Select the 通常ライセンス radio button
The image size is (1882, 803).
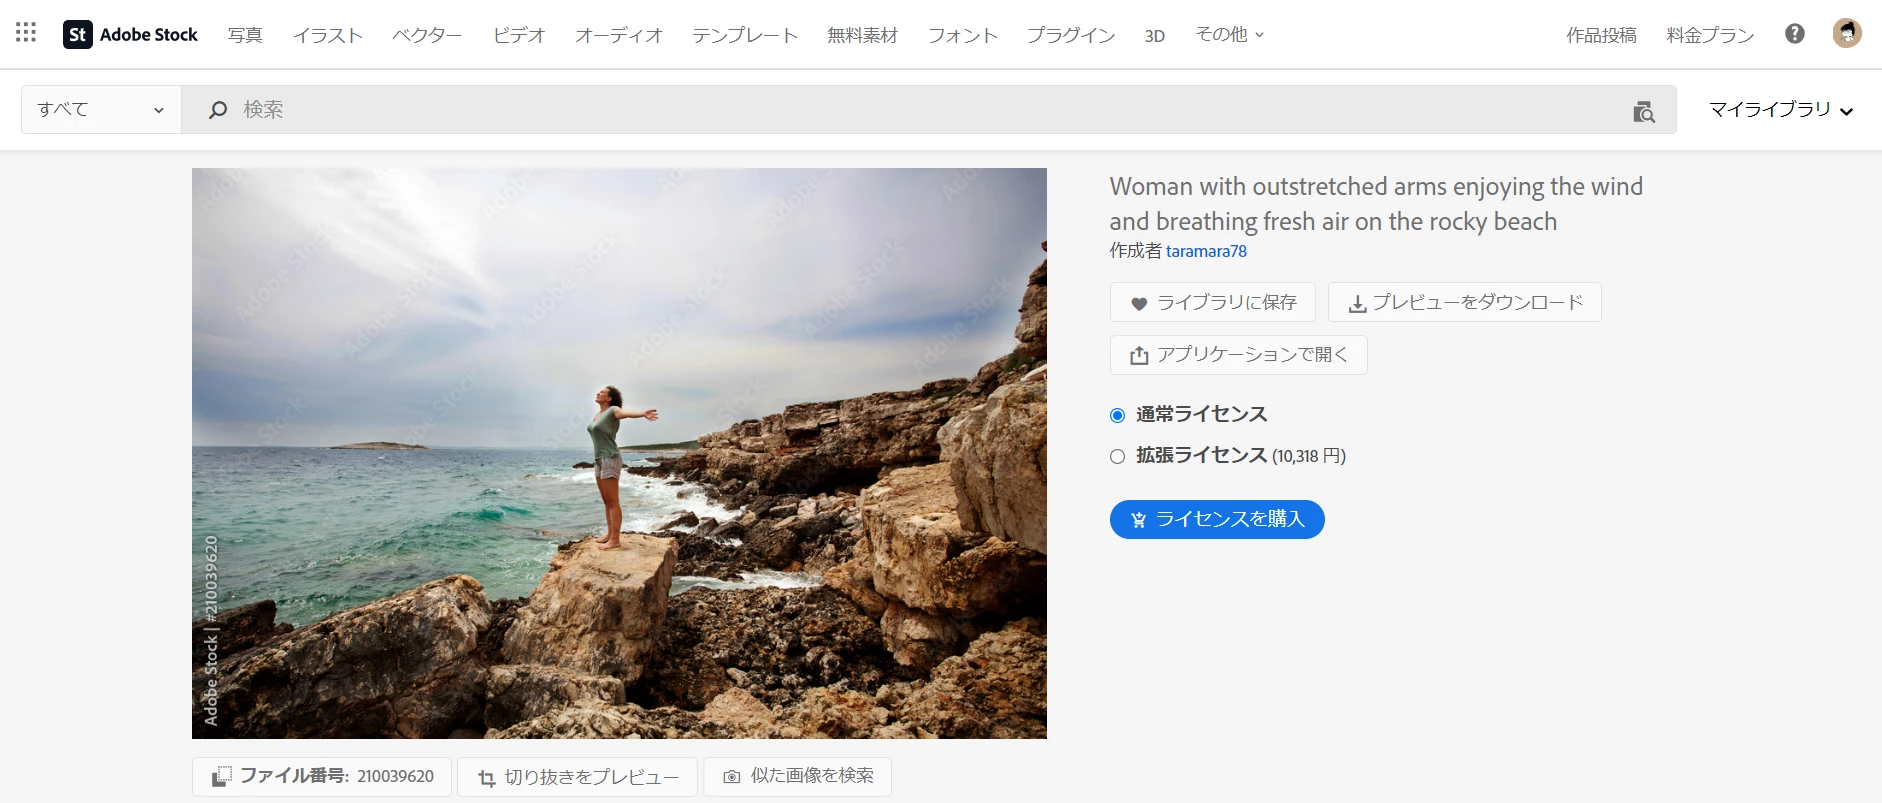point(1117,415)
